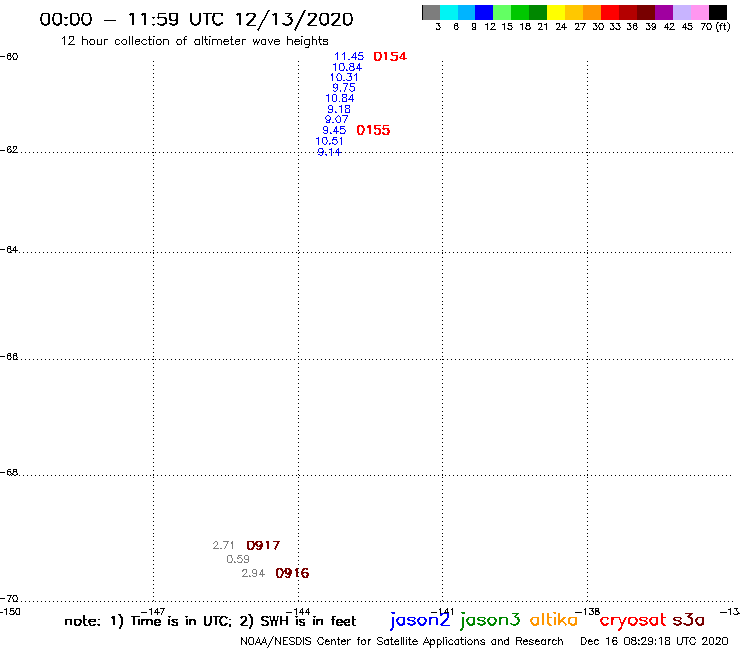
Task: Click the purple swatch in the legend
Action: 664,12
